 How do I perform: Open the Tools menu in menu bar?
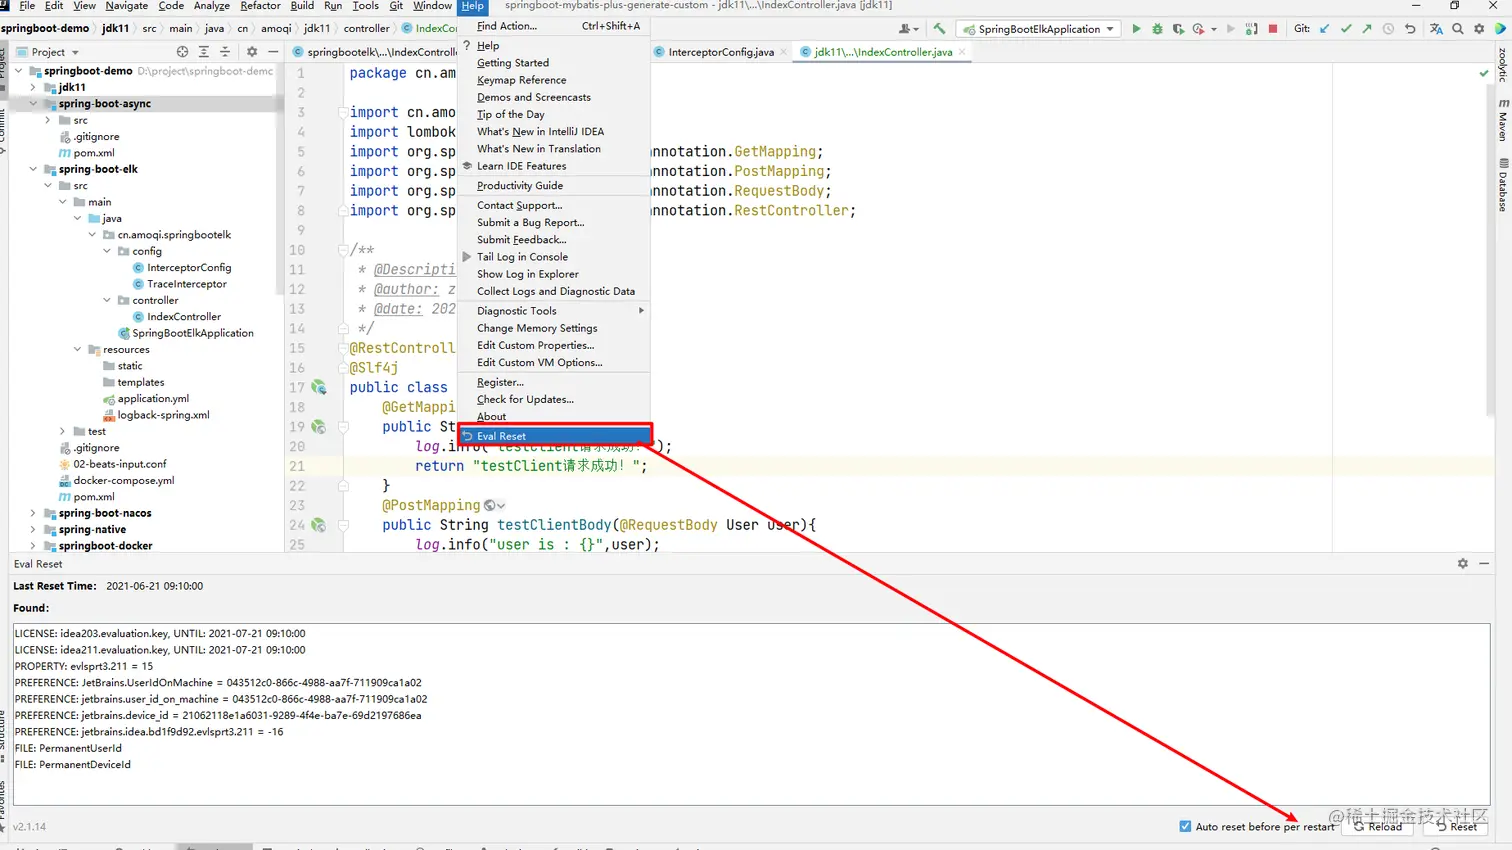tap(365, 6)
